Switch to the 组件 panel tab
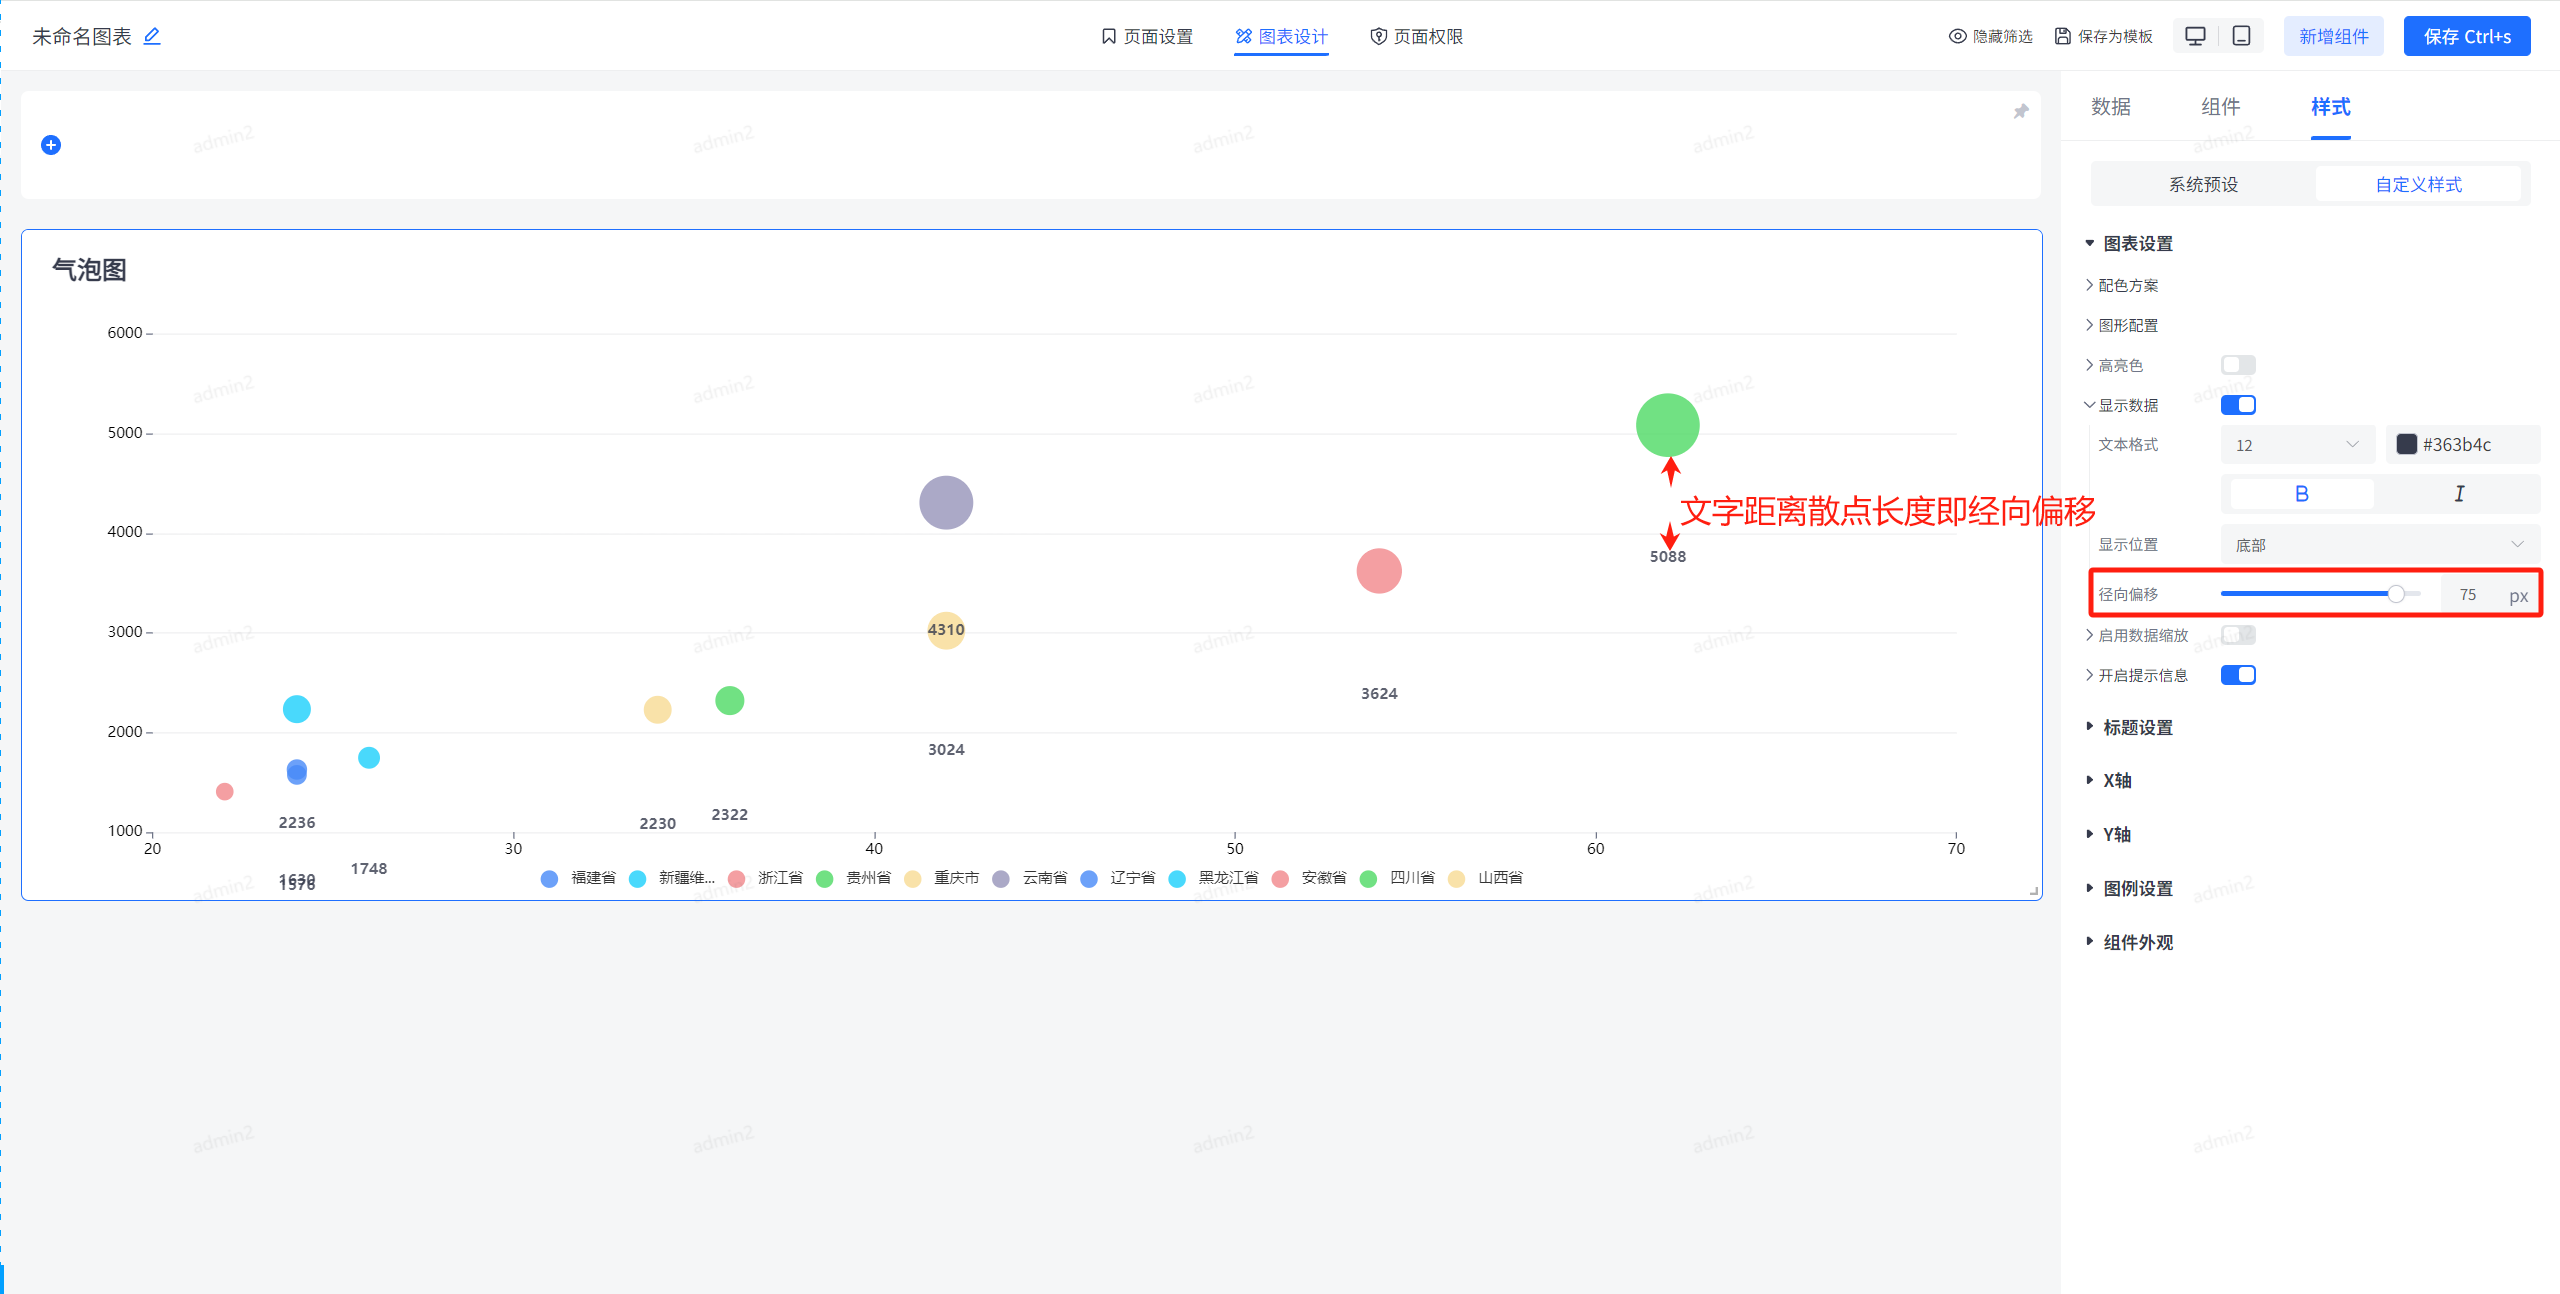Image resolution: width=2560 pixels, height=1294 pixels. click(2221, 107)
